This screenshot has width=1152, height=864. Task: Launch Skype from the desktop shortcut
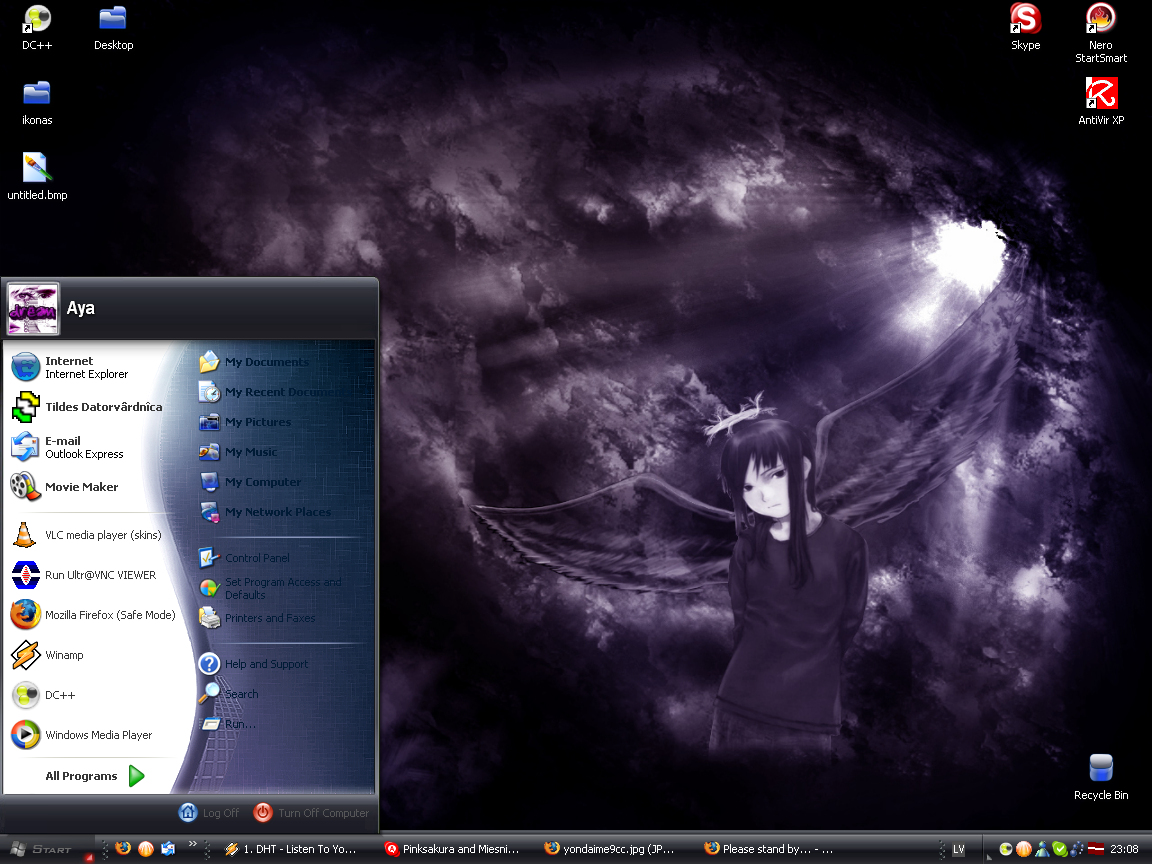click(1025, 28)
